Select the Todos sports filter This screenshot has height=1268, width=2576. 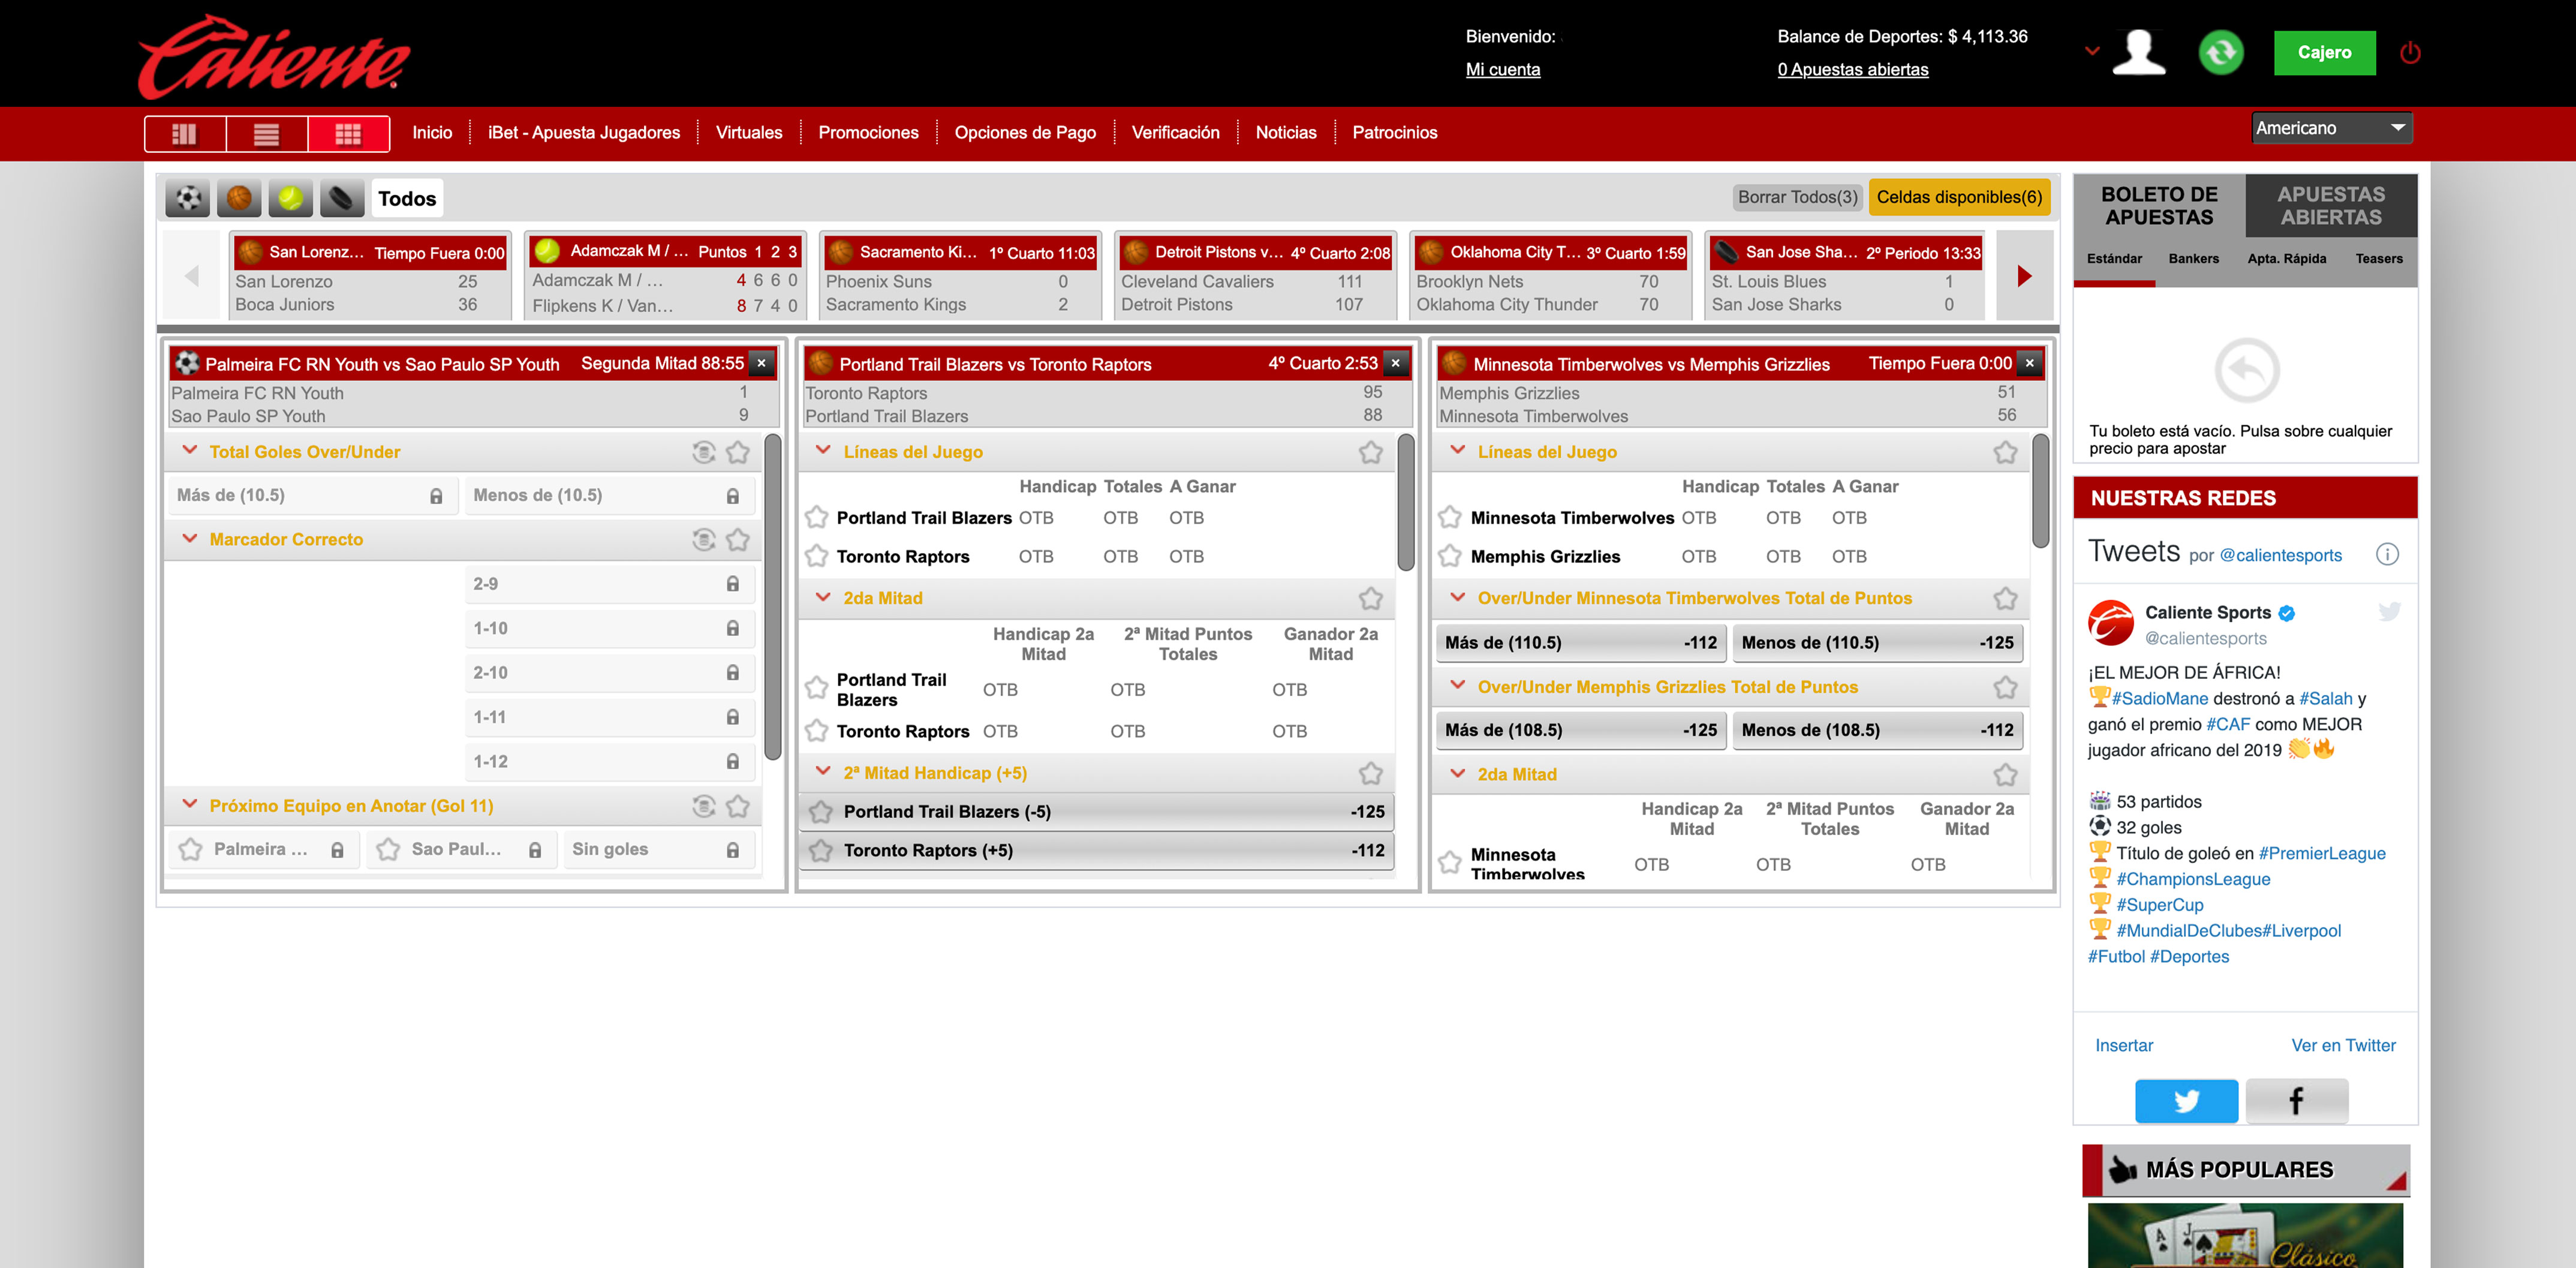click(407, 198)
